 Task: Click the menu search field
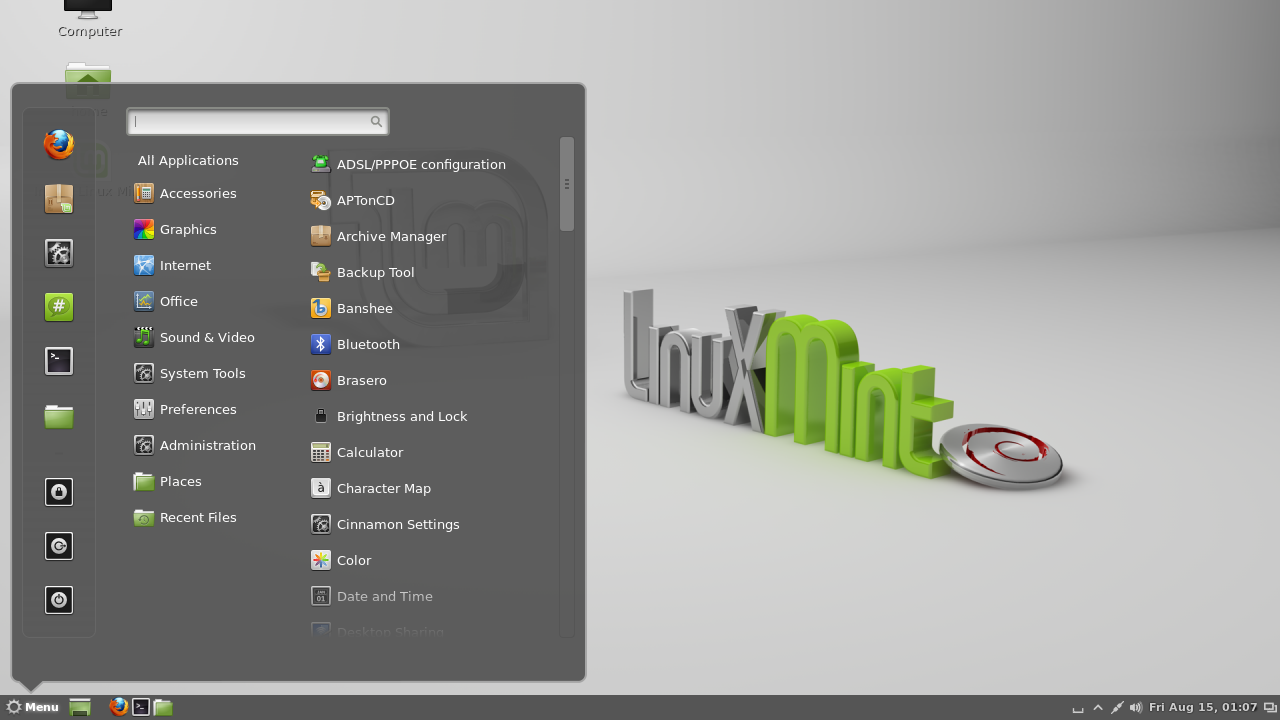coord(257,121)
